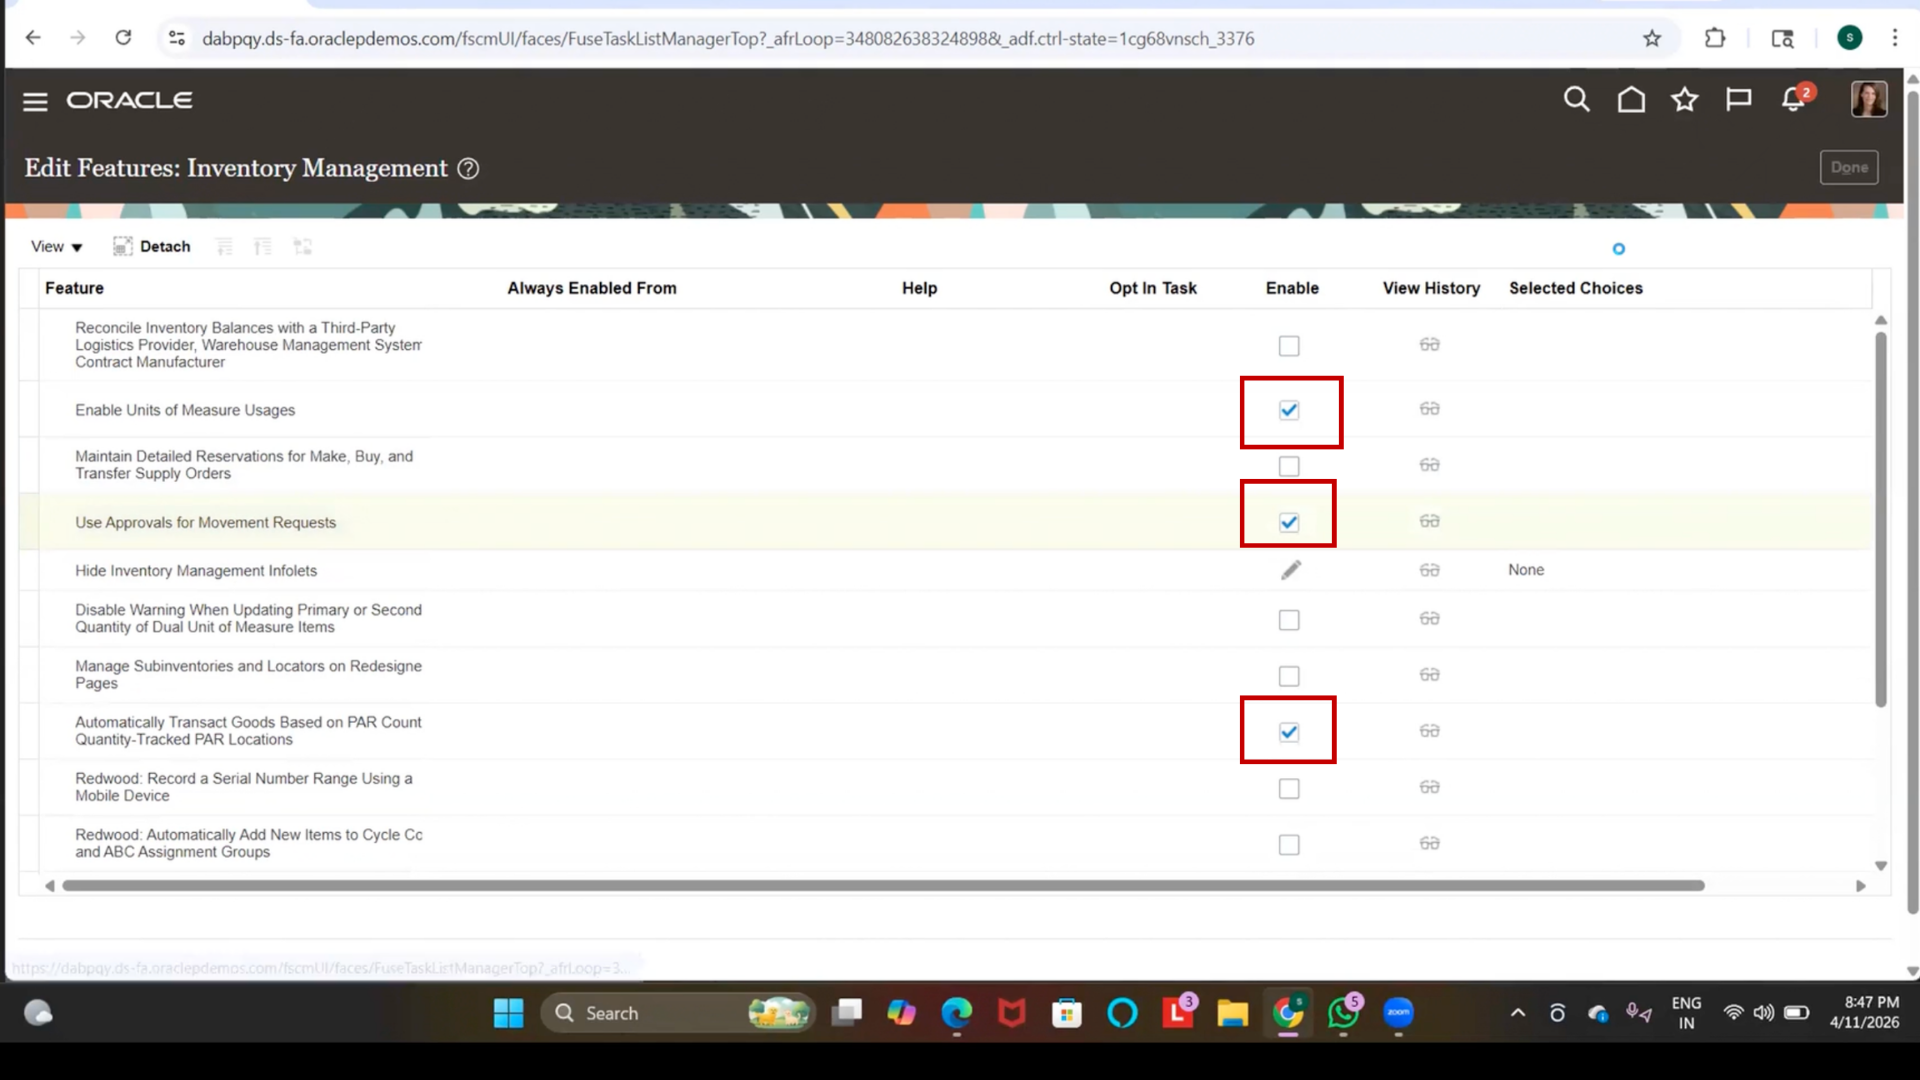Uncheck Use Approvals for Movement Requests

coord(1289,522)
